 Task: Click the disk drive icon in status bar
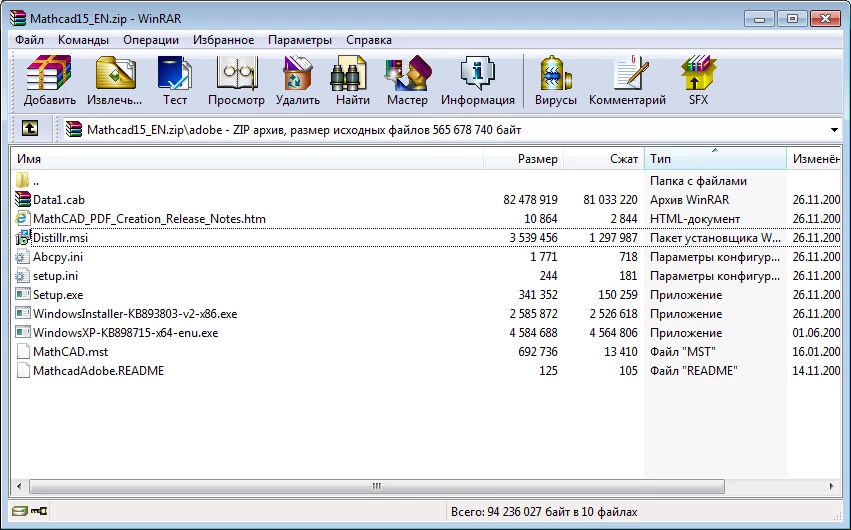[x=20, y=511]
